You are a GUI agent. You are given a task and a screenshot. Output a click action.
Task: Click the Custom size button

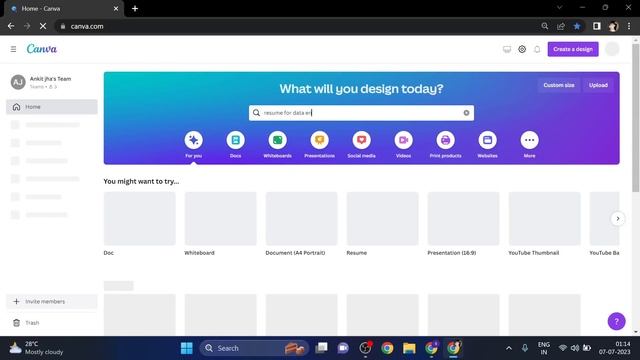point(559,85)
